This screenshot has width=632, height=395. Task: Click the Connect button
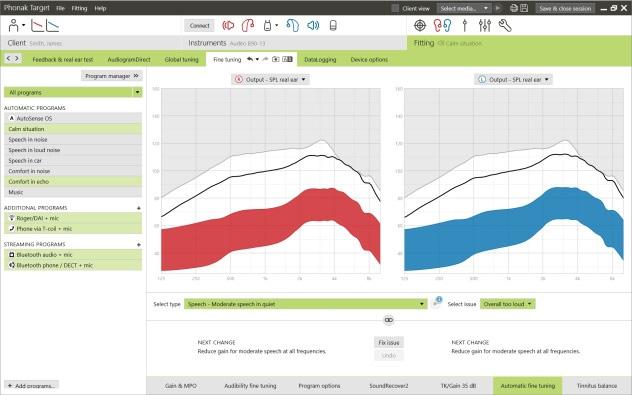click(x=200, y=26)
